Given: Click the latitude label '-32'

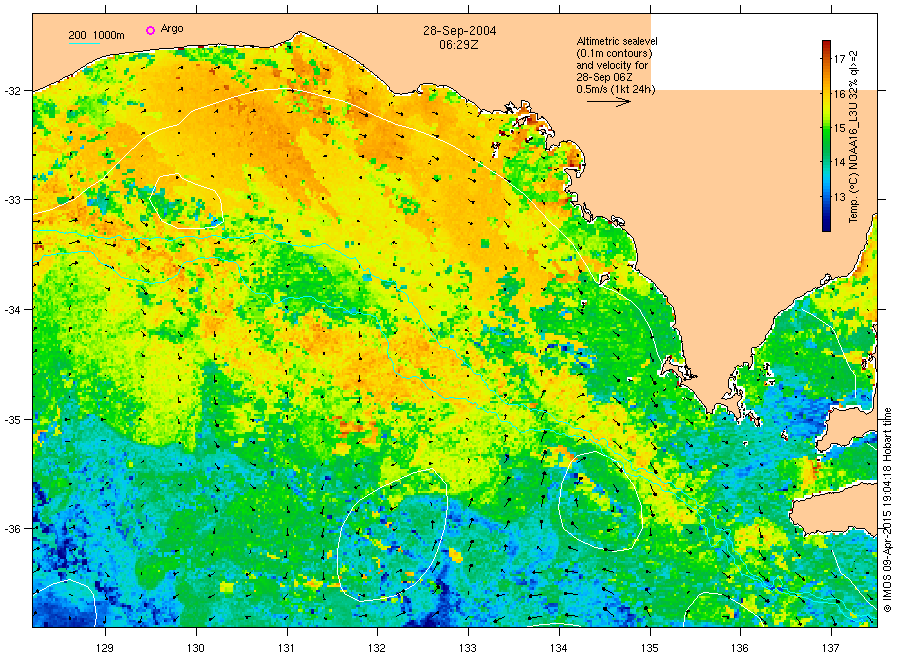Looking at the screenshot, I should click(13, 91).
